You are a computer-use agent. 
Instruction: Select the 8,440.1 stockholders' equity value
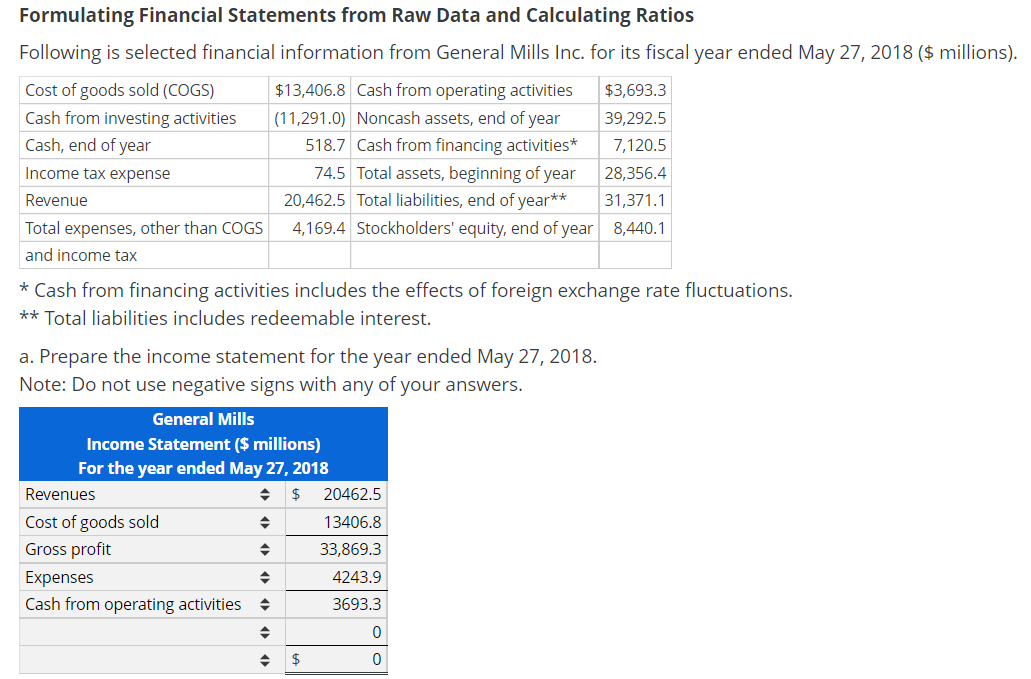[635, 228]
